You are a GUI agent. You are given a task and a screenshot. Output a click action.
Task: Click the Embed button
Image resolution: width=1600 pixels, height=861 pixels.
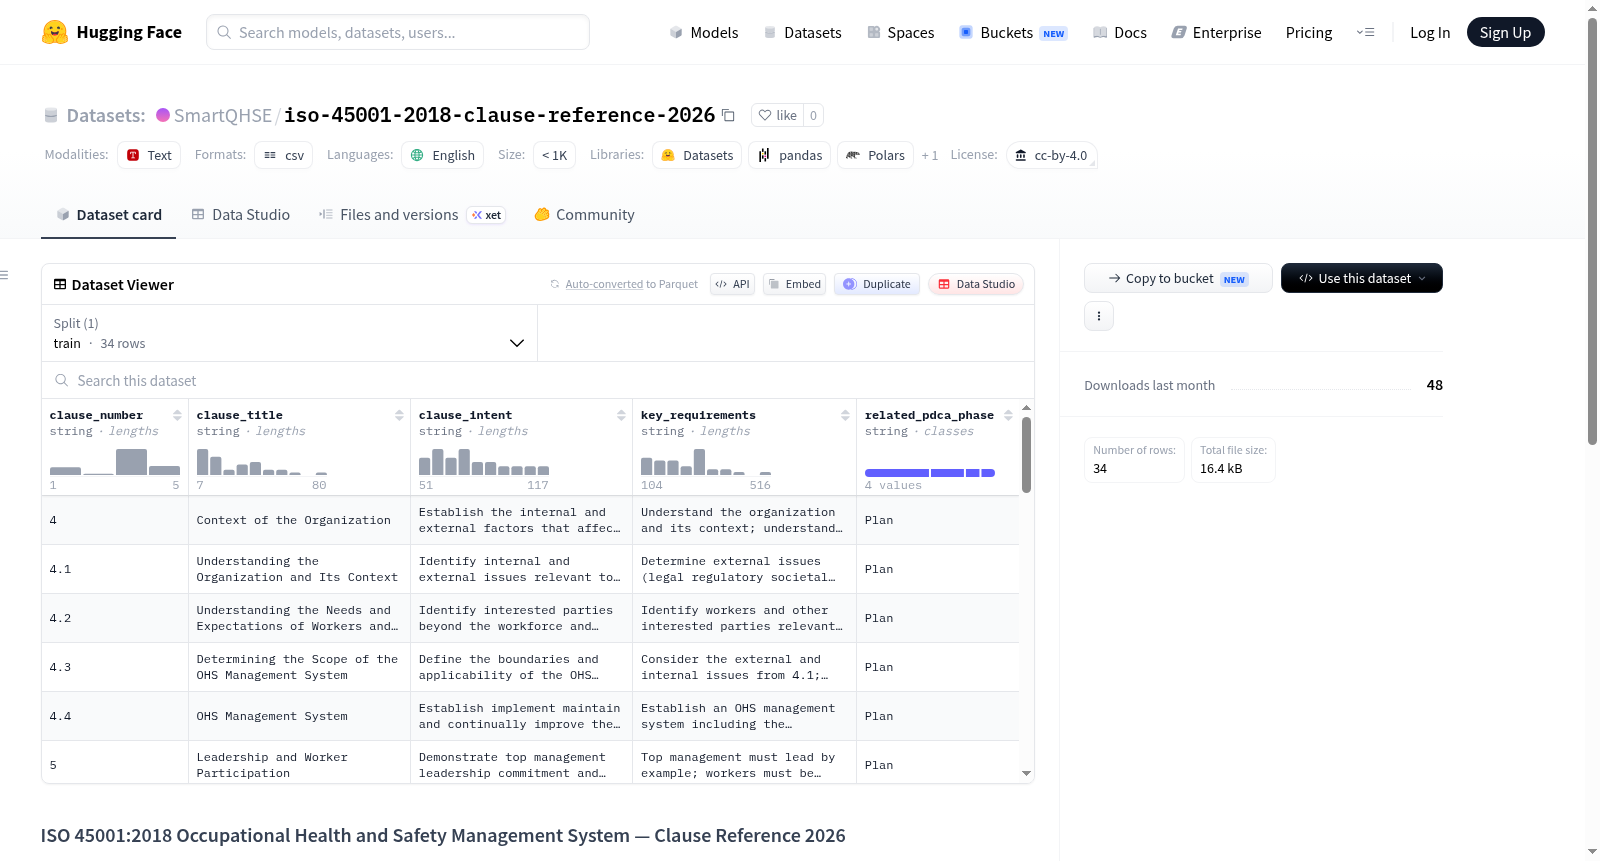click(794, 284)
